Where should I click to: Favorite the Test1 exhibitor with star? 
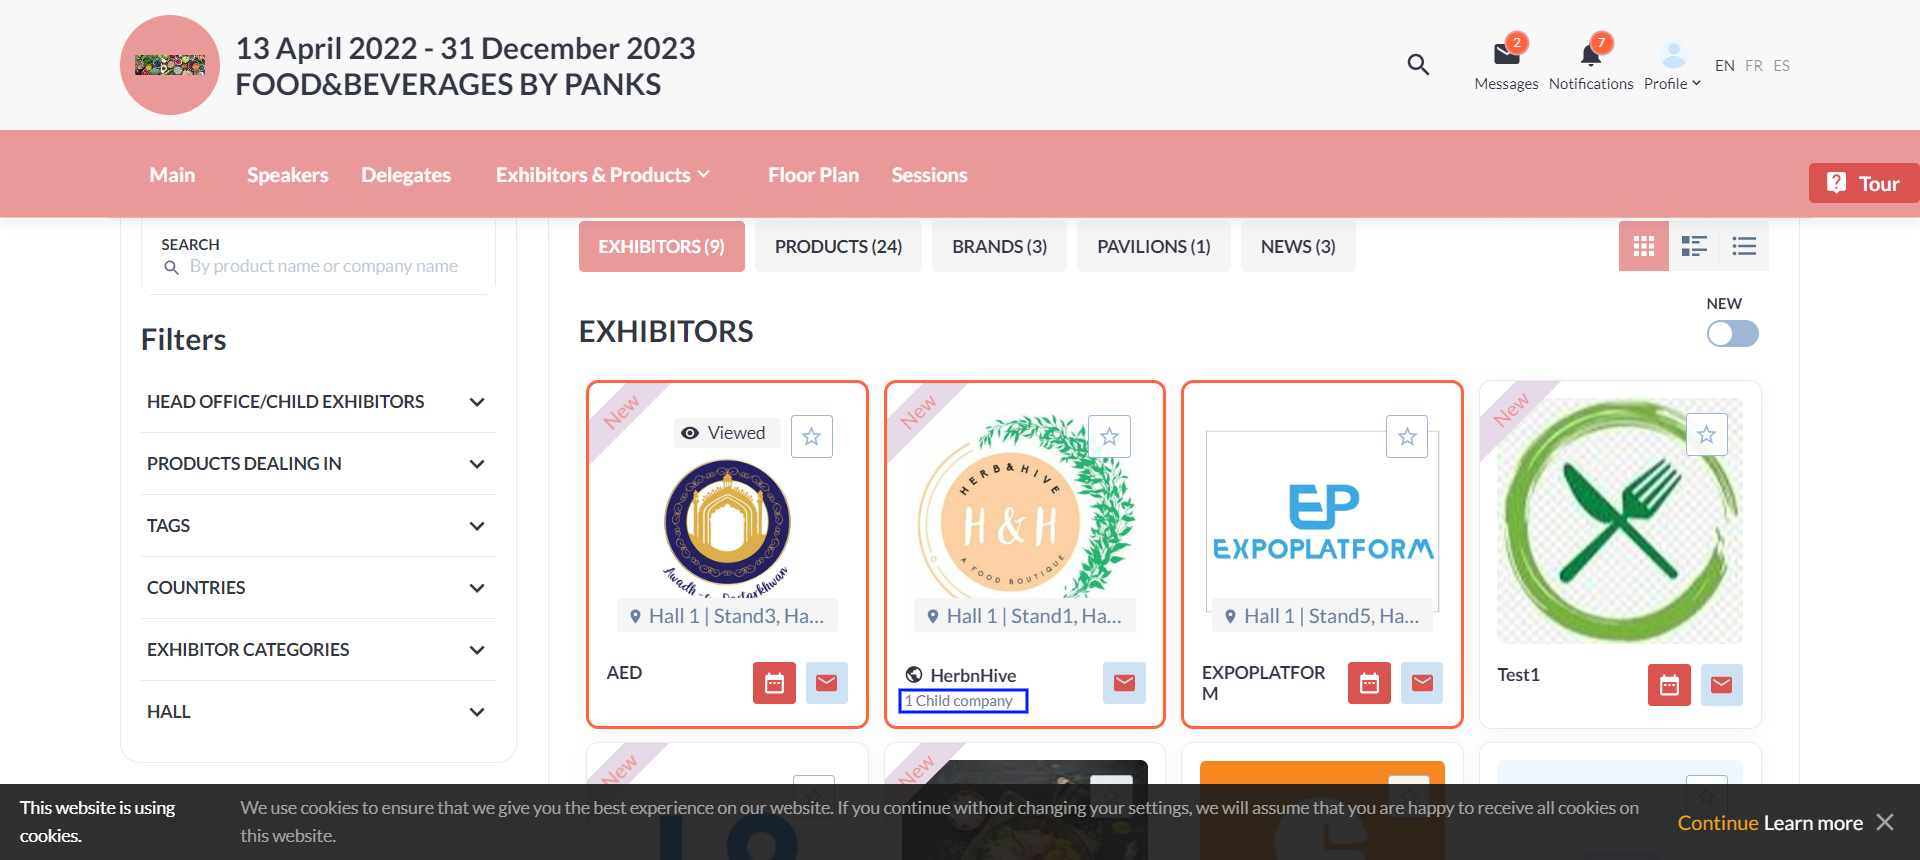pos(1707,435)
